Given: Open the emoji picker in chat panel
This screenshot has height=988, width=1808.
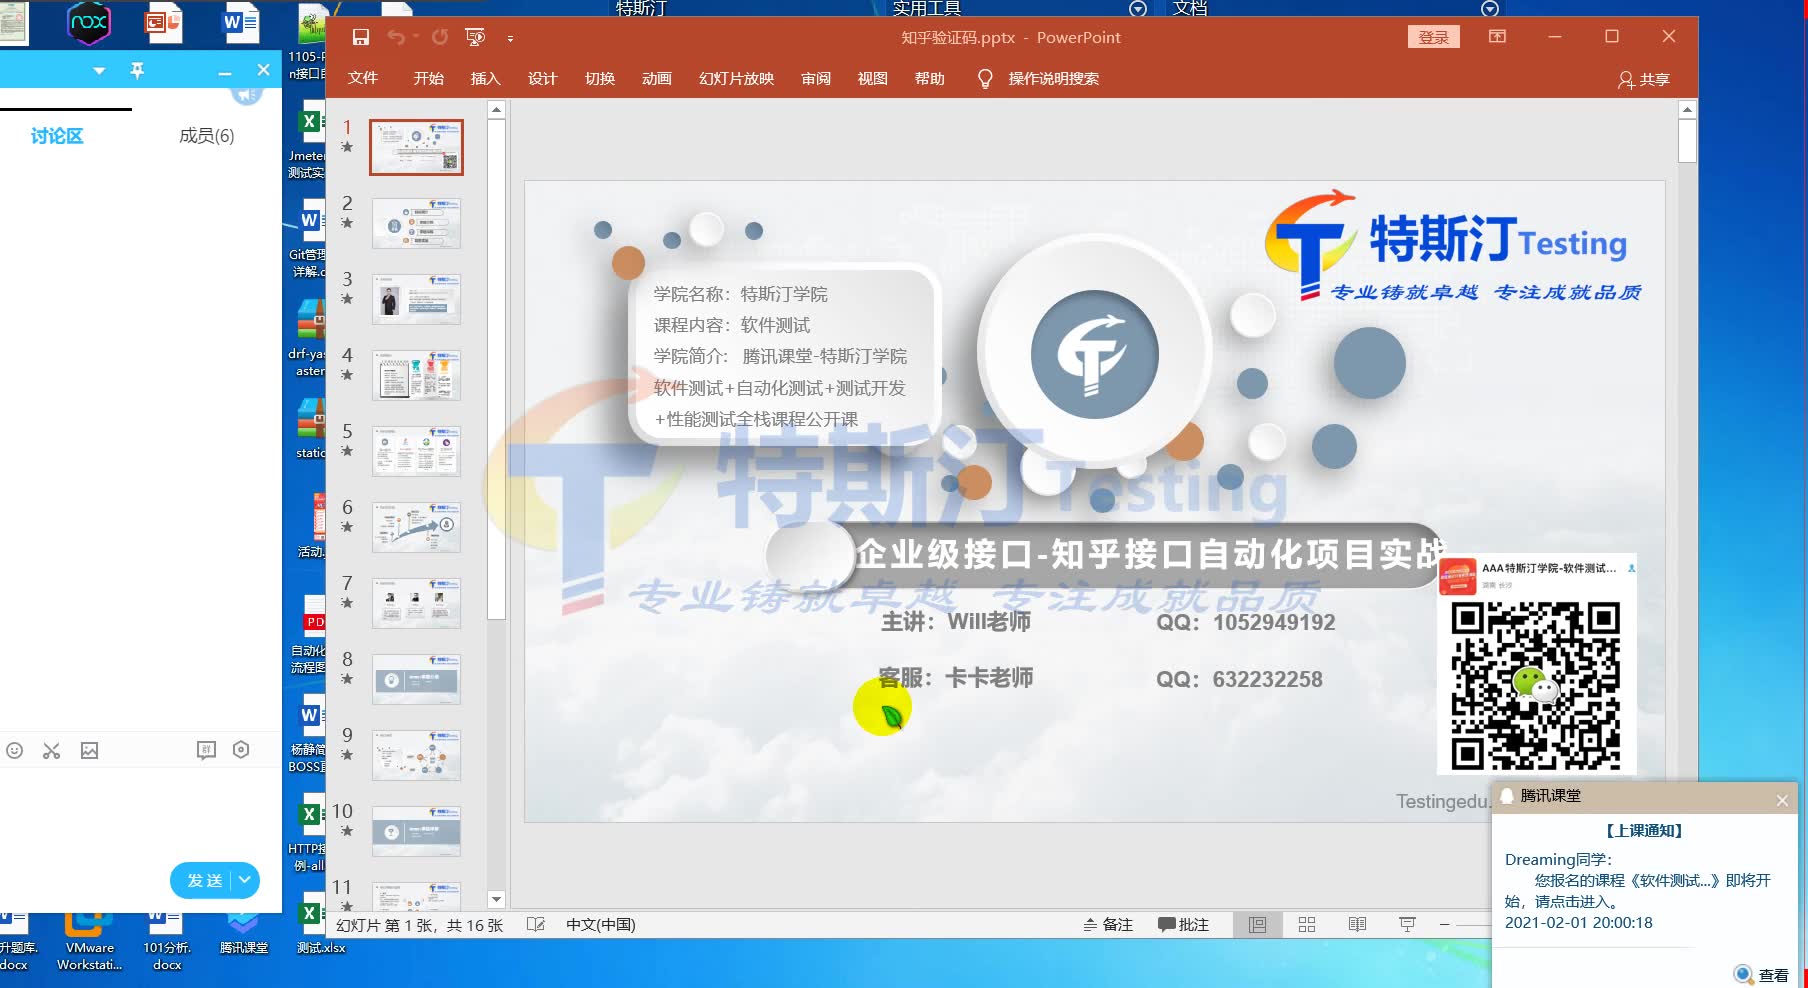Looking at the screenshot, I should pyautogui.click(x=15, y=750).
